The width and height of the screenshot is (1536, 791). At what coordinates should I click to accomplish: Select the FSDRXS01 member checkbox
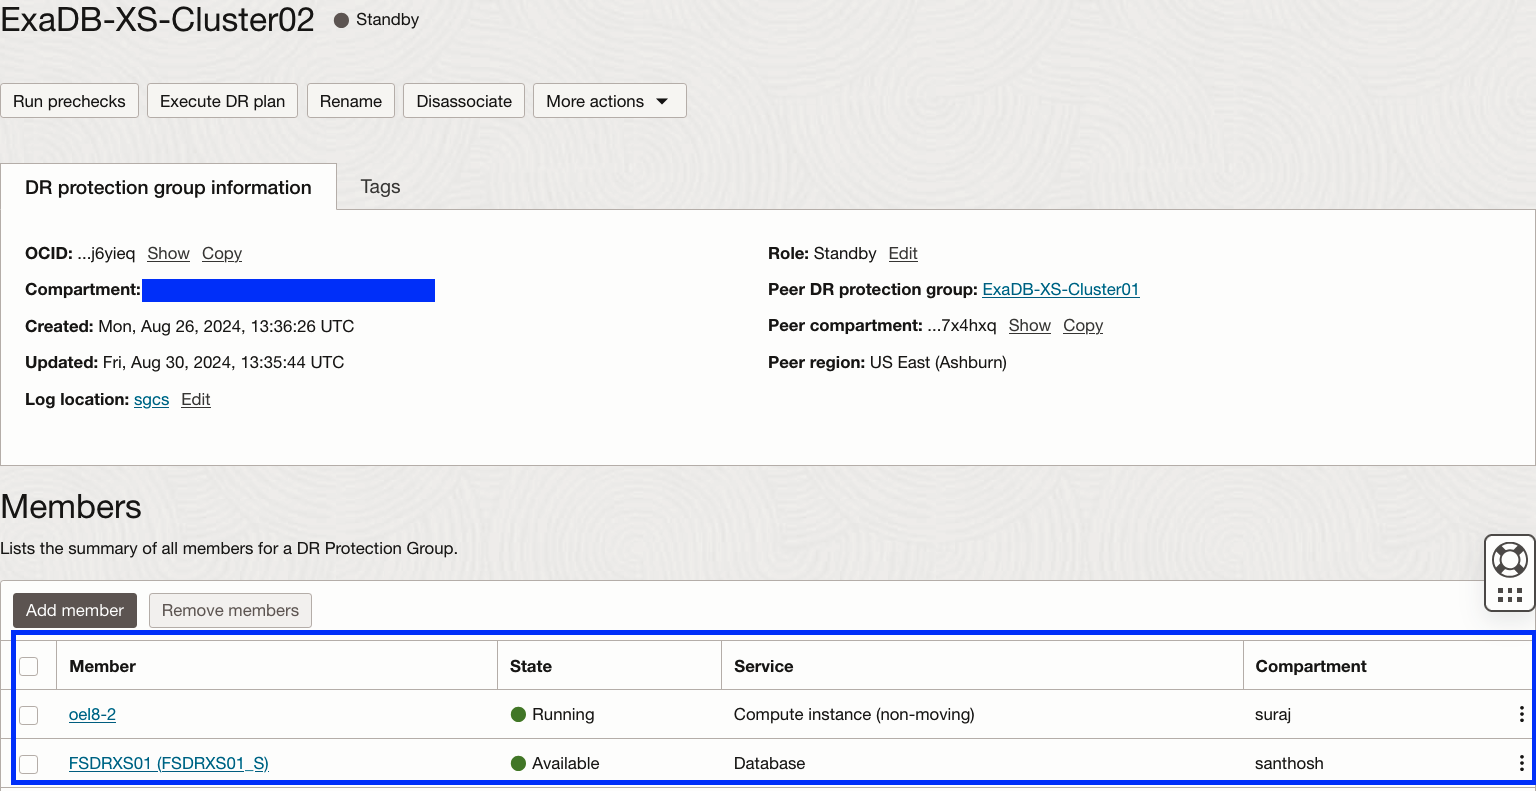pos(29,764)
